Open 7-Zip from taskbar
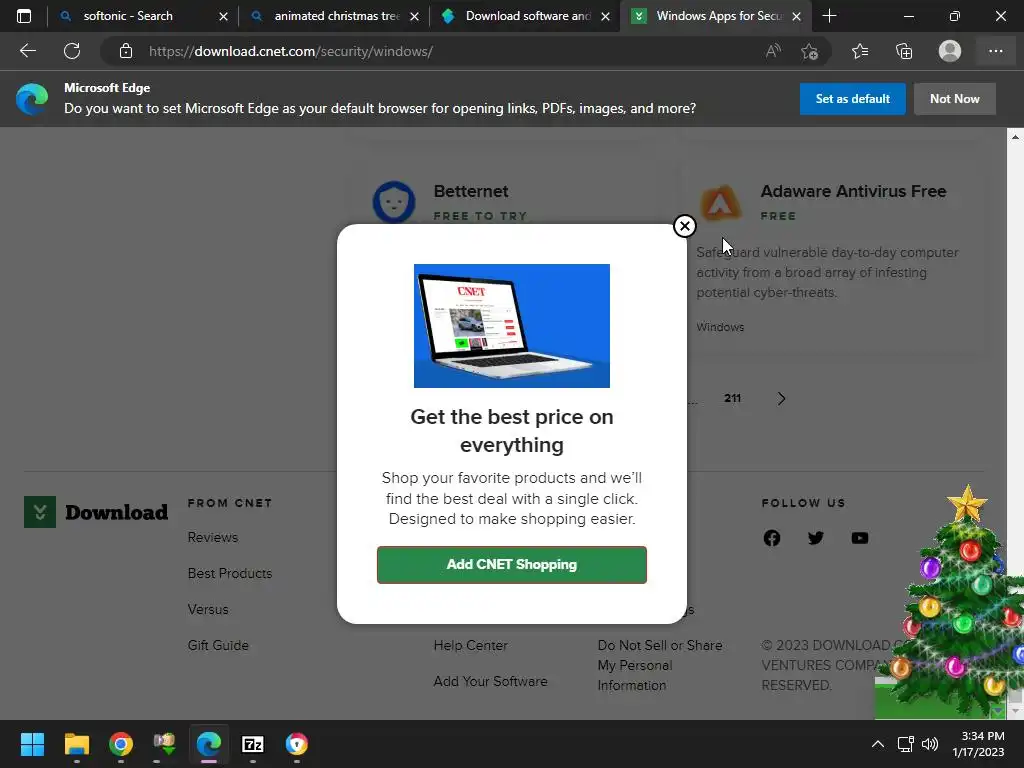 click(253, 744)
